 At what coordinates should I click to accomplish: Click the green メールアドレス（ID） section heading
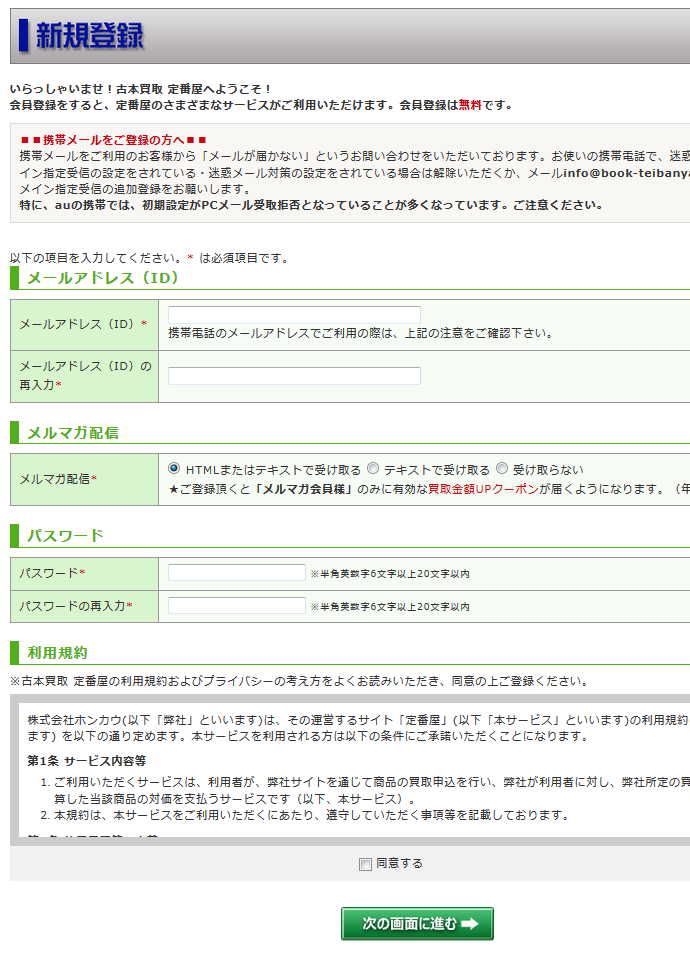(x=103, y=277)
